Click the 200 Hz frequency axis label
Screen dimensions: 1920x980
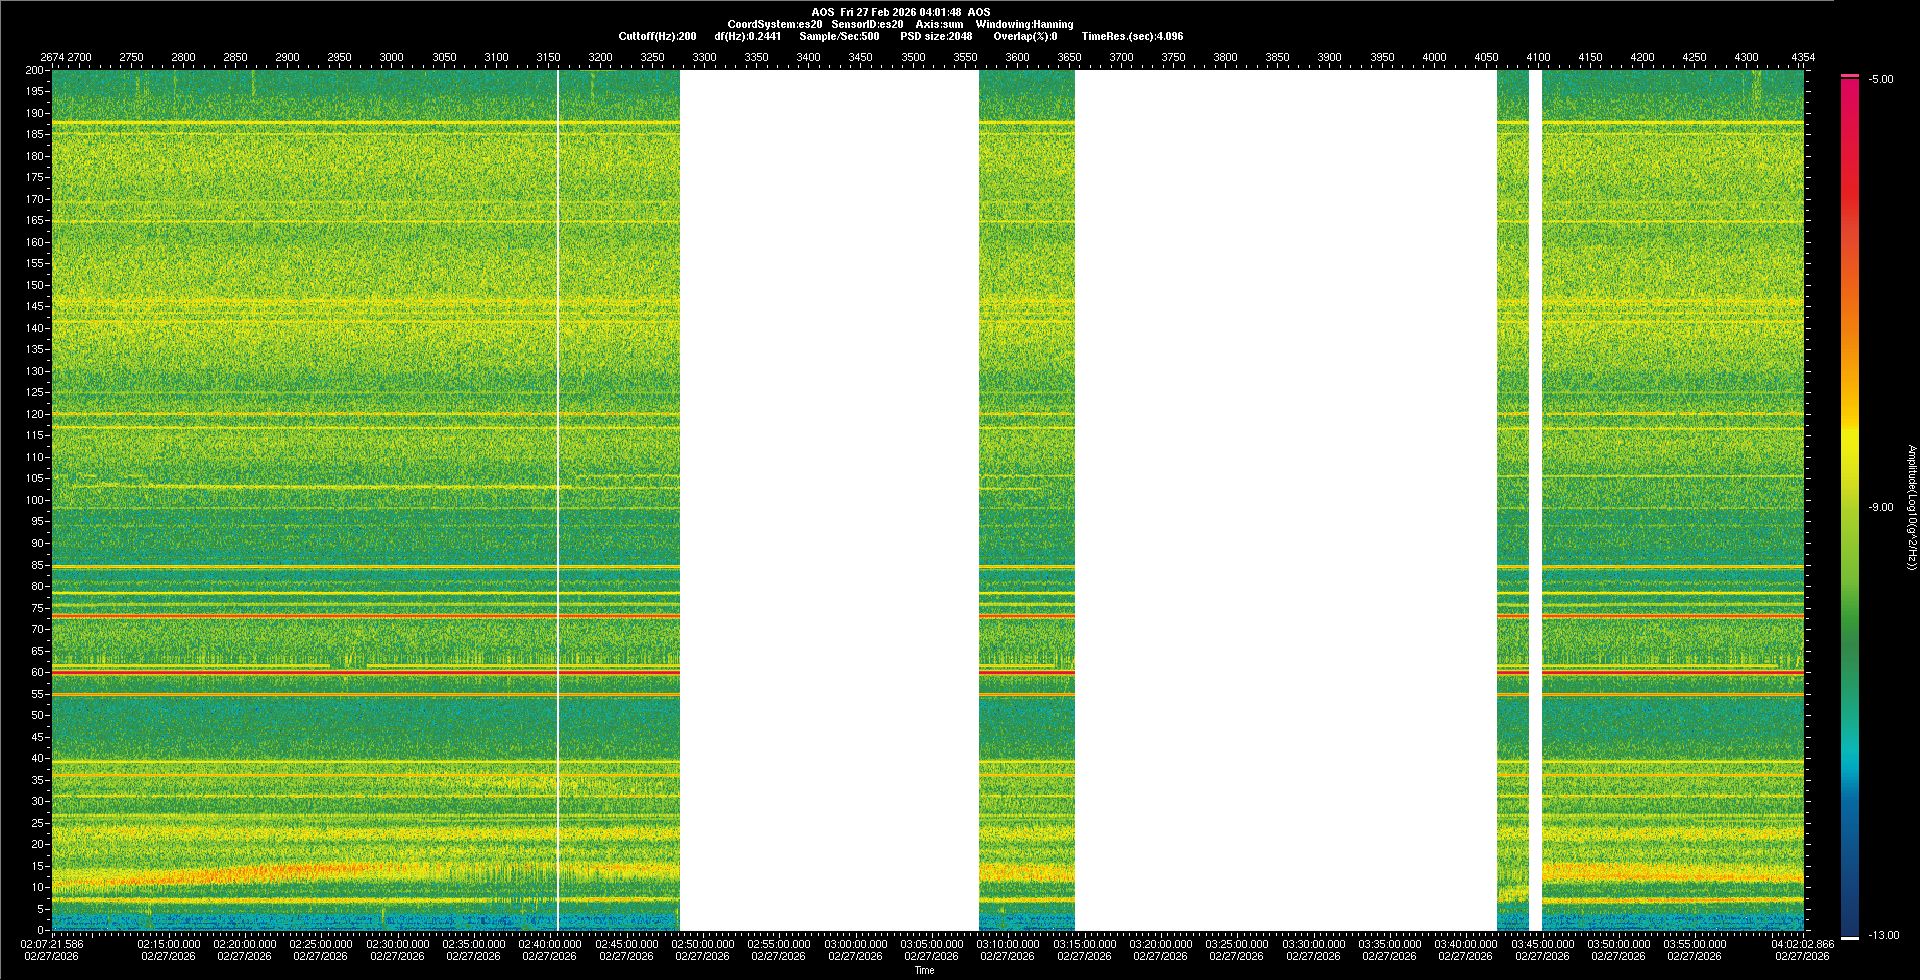pos(34,70)
